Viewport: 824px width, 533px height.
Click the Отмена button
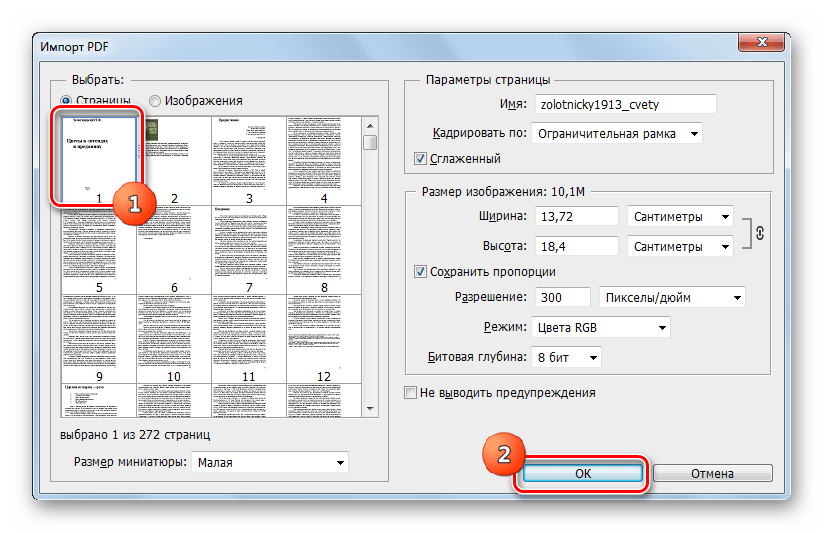tap(711, 474)
